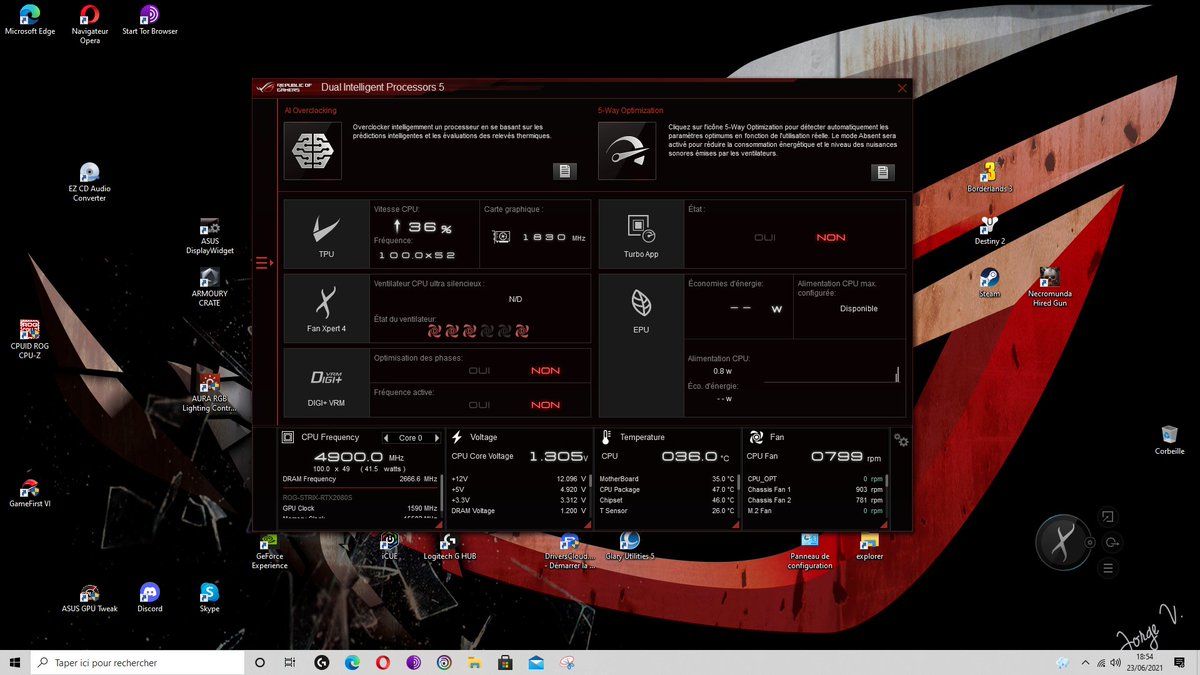Open Destiny 2 desktop shortcut
The width and height of the screenshot is (1200, 675).
point(990,230)
